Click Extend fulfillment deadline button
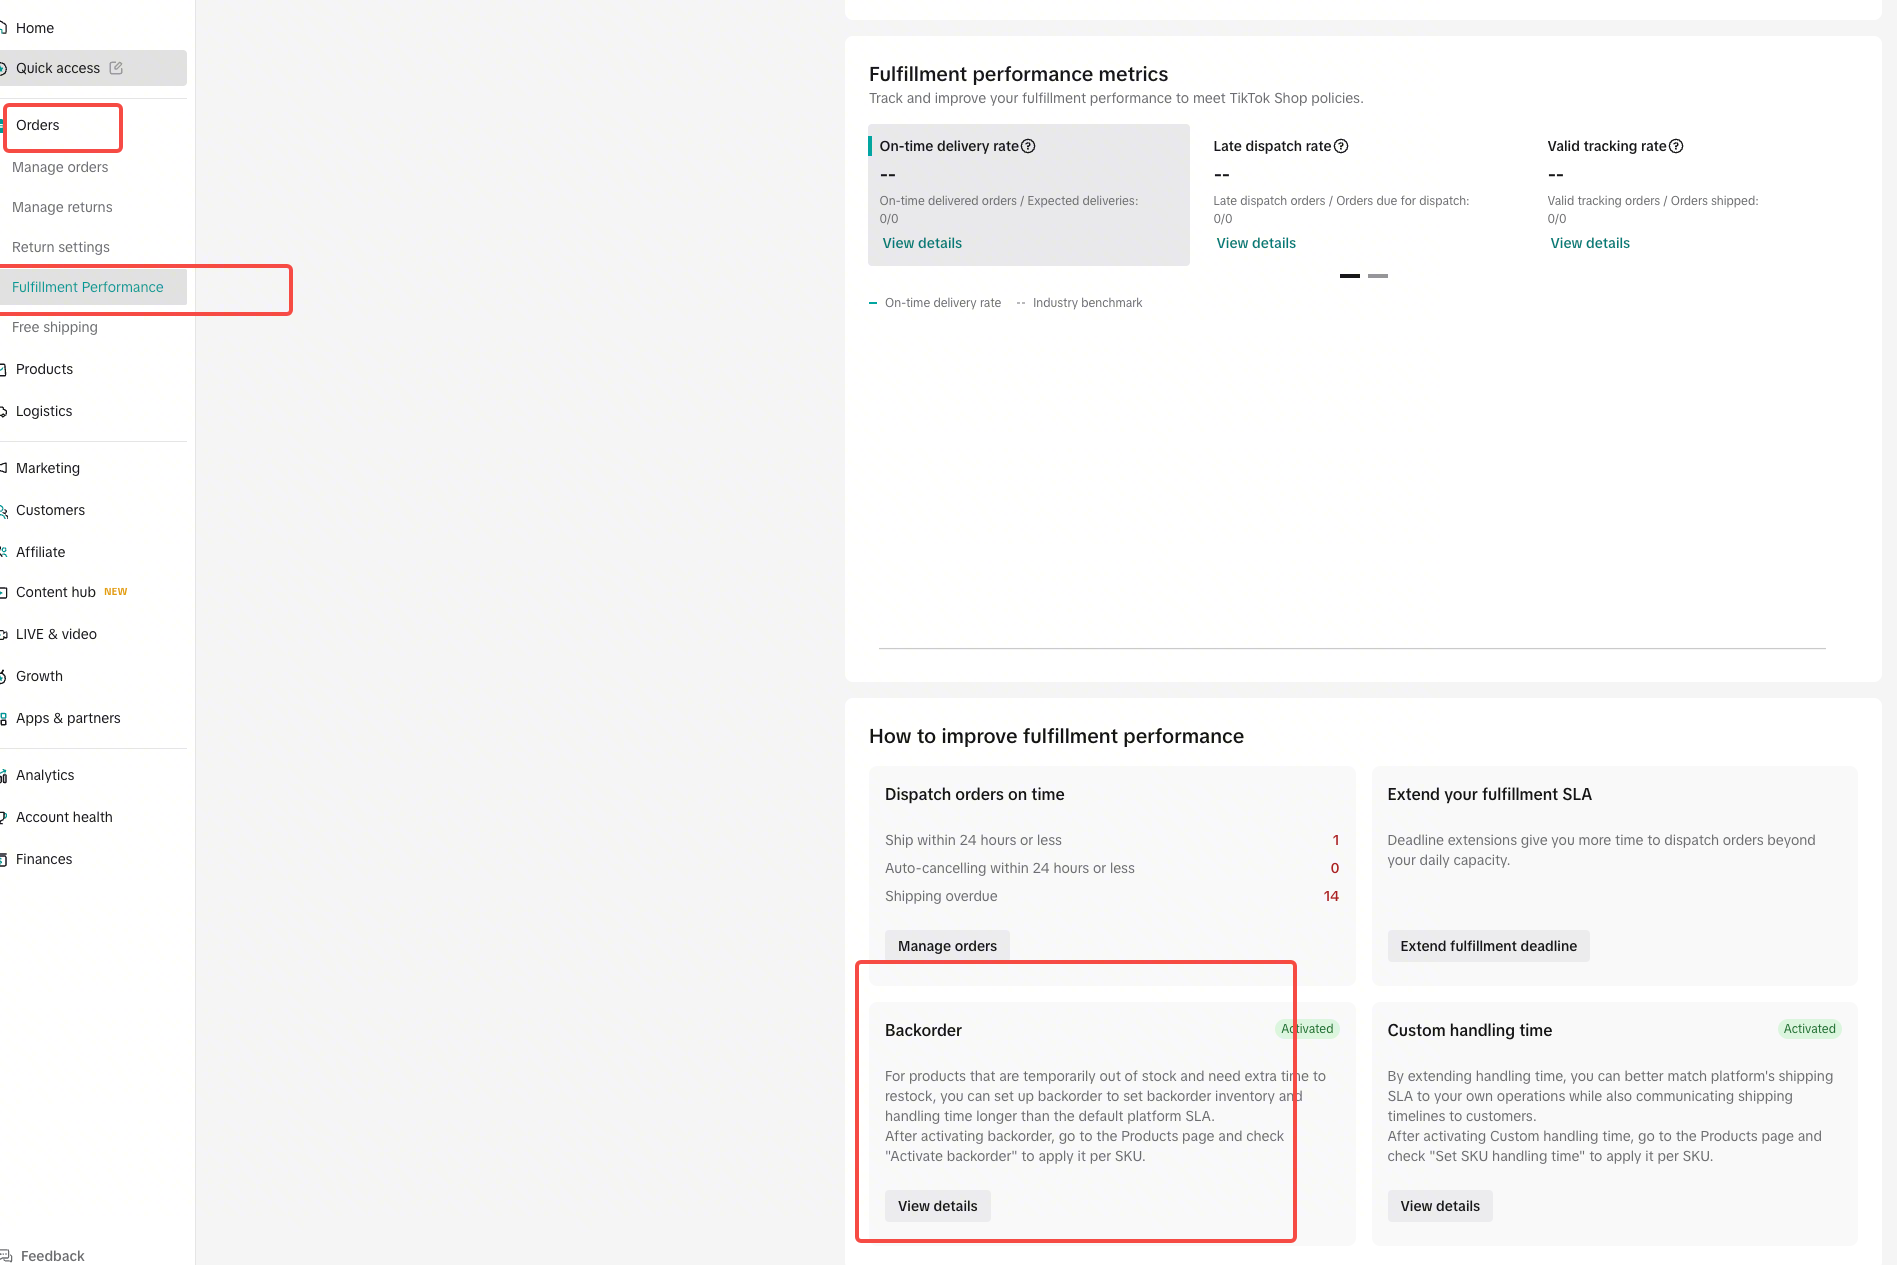The image size is (1897, 1265). point(1488,946)
